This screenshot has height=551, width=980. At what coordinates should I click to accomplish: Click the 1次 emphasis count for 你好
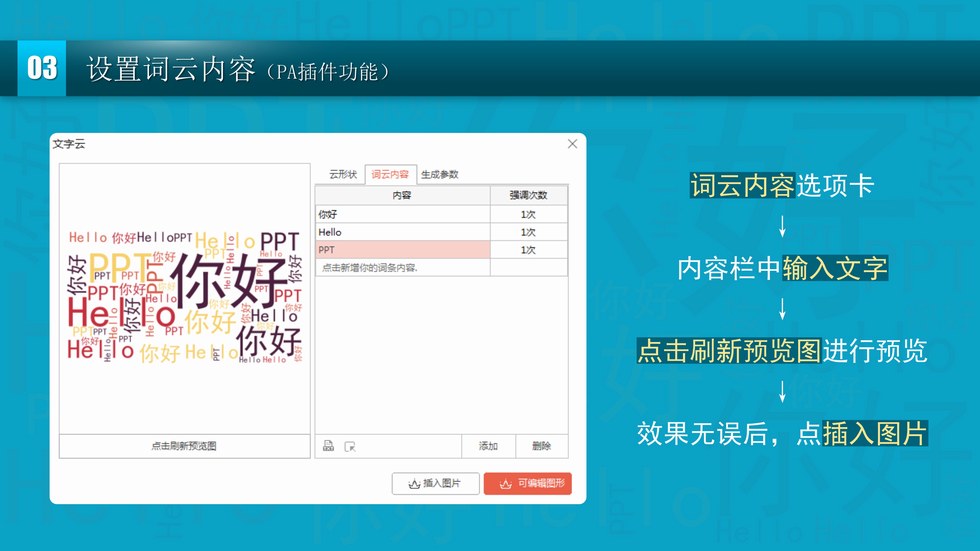click(528, 214)
